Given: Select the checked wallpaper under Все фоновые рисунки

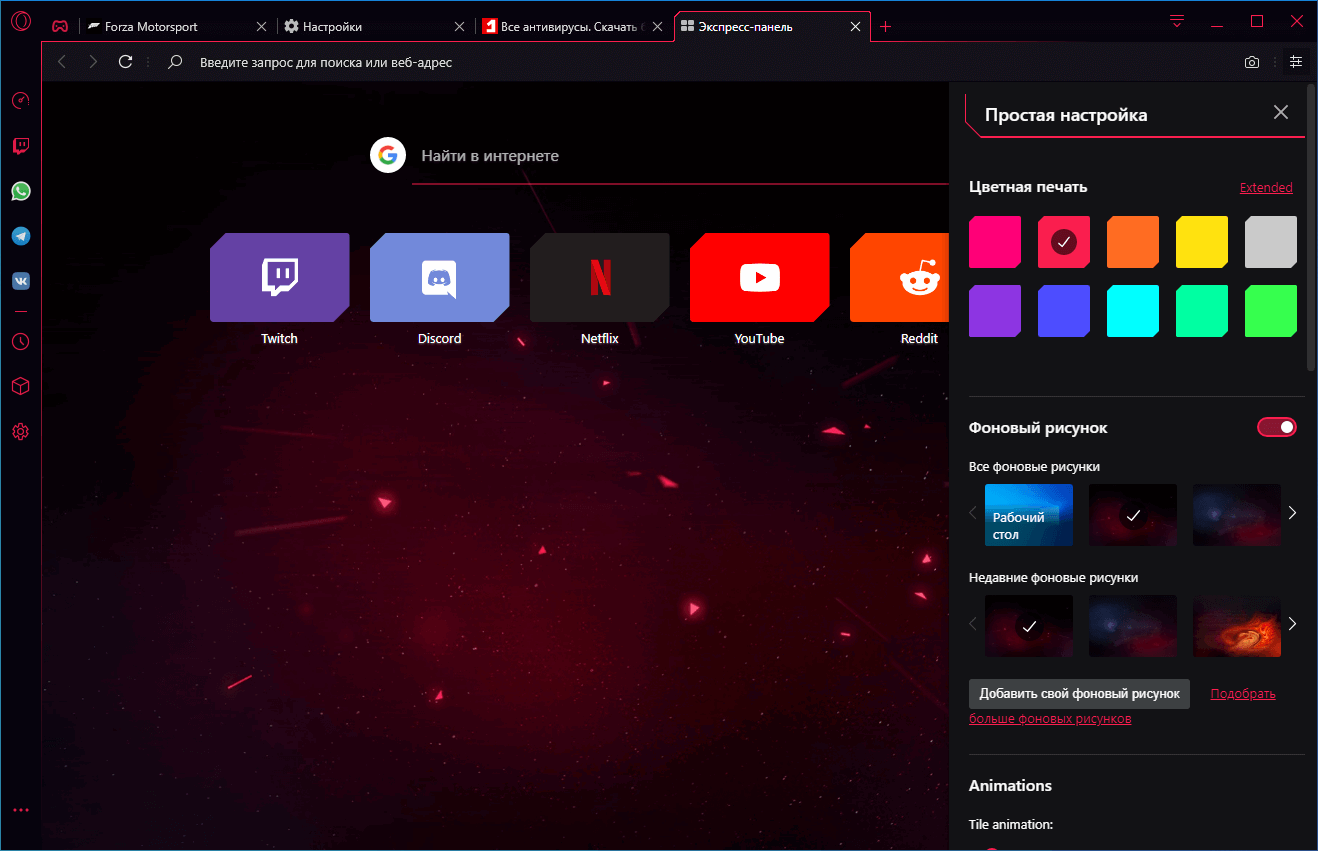Looking at the screenshot, I should pyautogui.click(x=1133, y=515).
